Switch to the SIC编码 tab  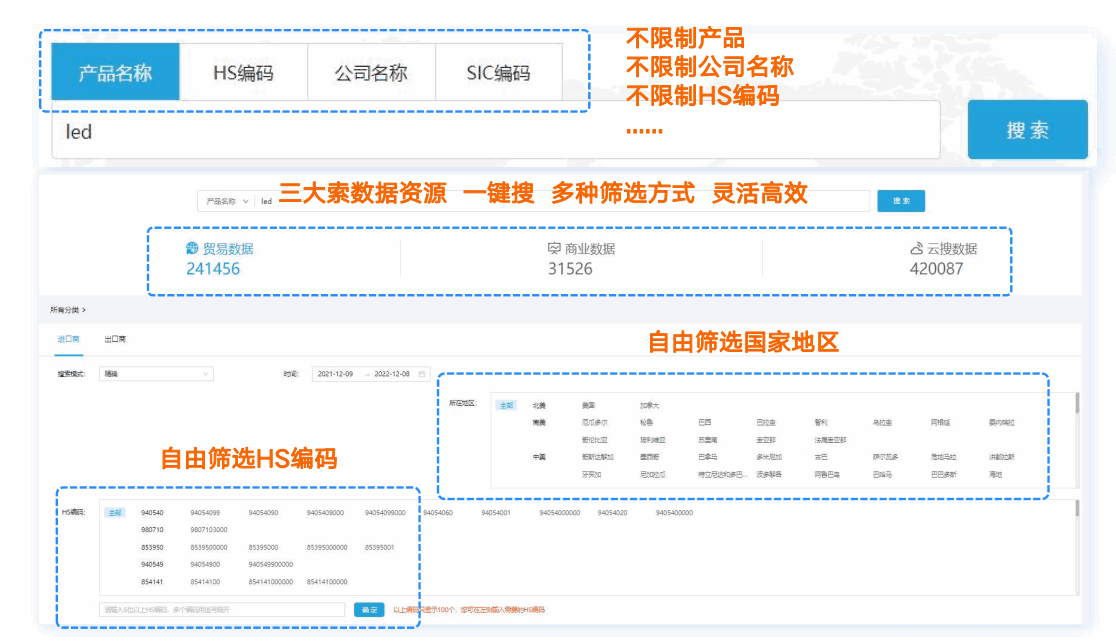coord(499,71)
